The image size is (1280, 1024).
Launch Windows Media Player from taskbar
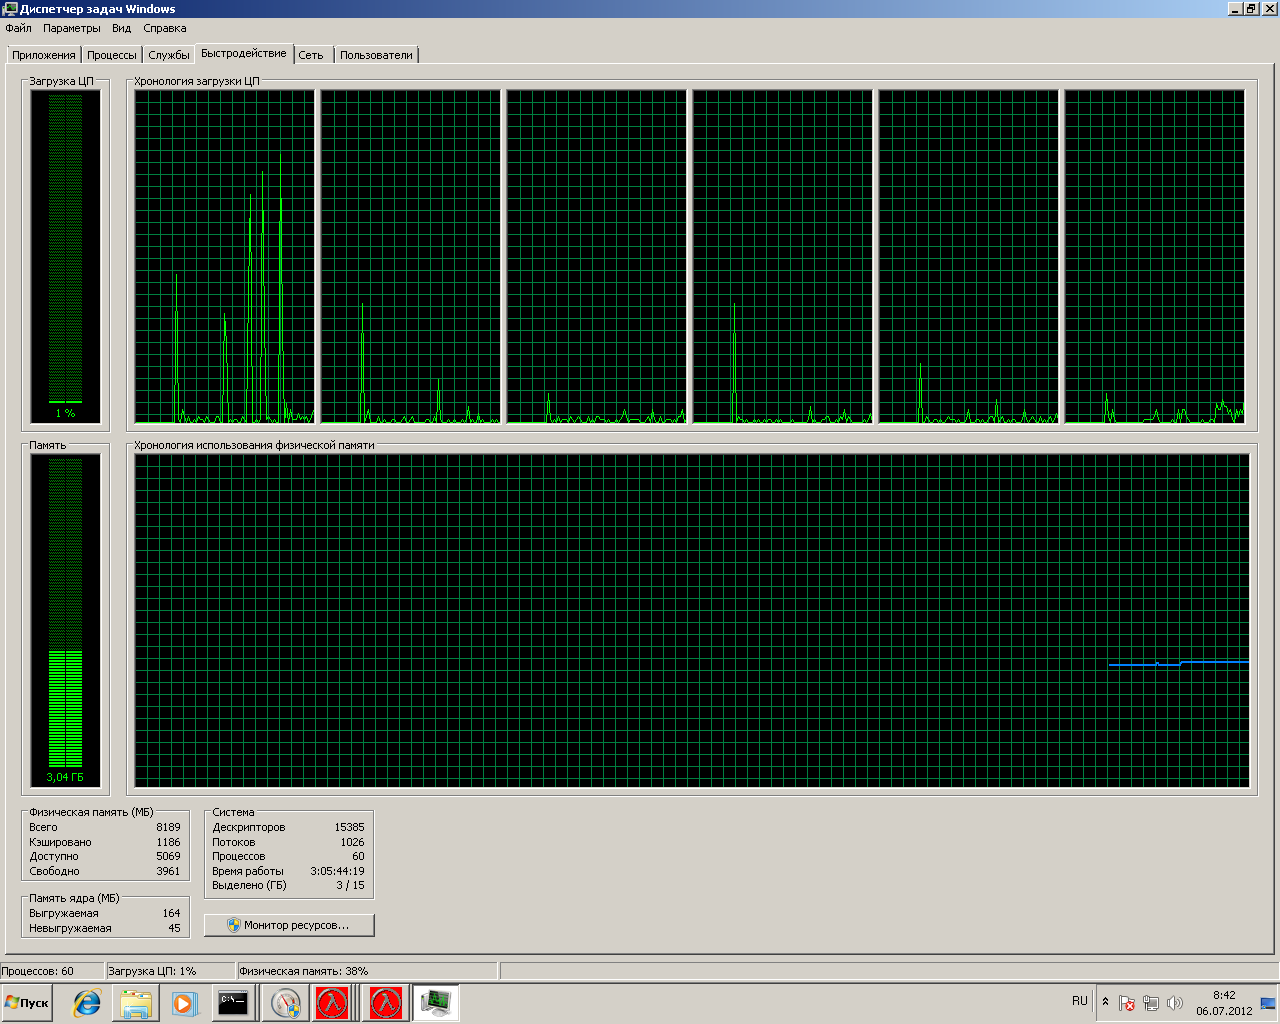tap(184, 1003)
